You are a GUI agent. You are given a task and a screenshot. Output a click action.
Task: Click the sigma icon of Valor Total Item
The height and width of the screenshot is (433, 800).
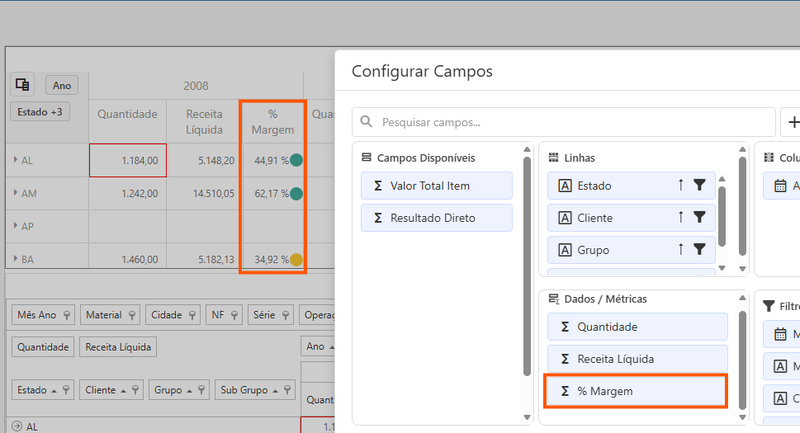[x=378, y=186]
